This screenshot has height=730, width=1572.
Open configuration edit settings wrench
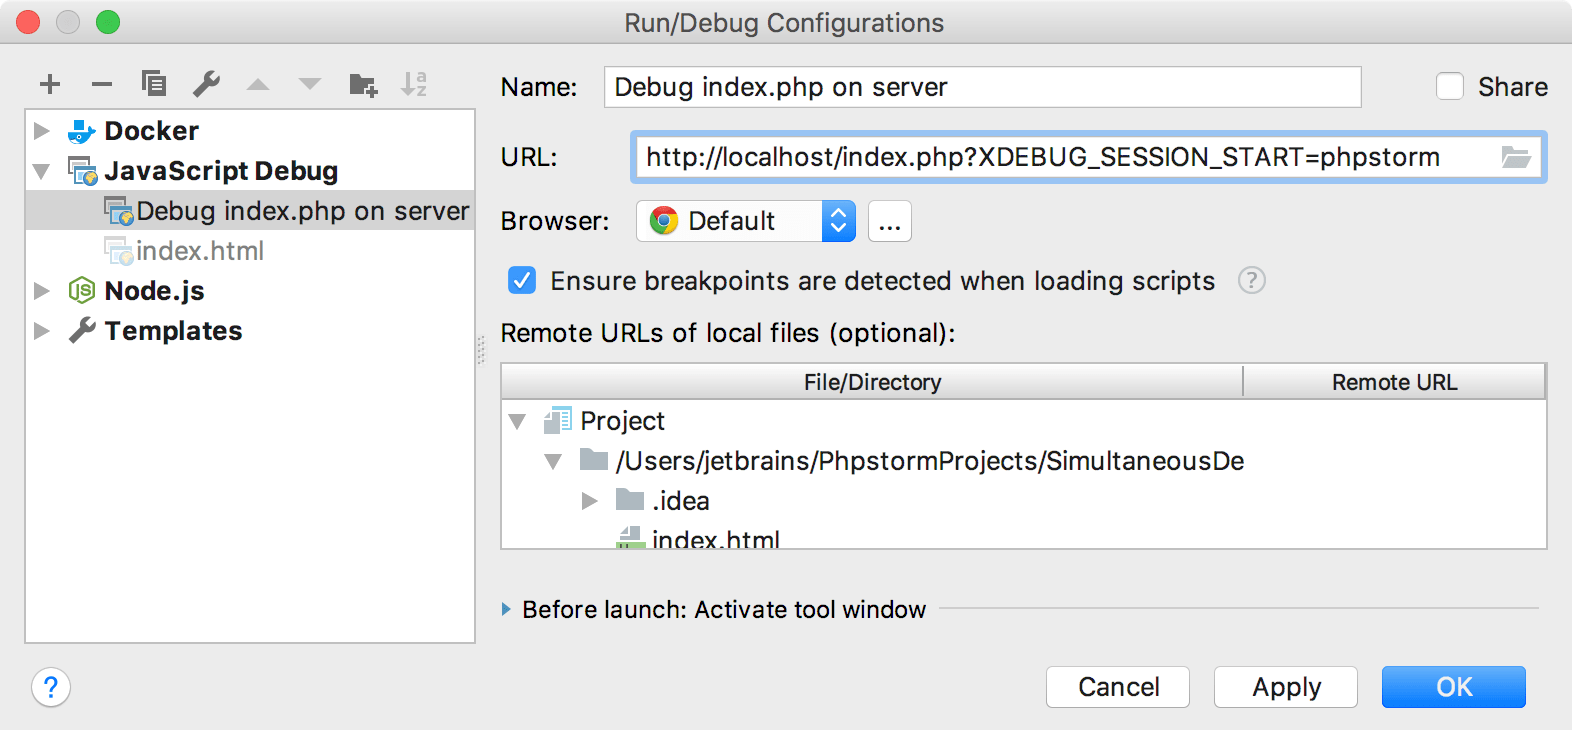(206, 84)
